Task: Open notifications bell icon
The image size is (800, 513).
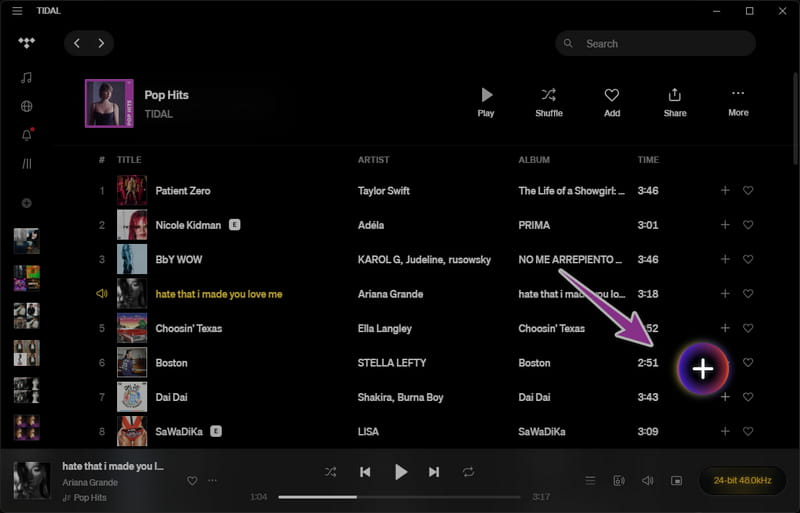Action: tap(27, 135)
